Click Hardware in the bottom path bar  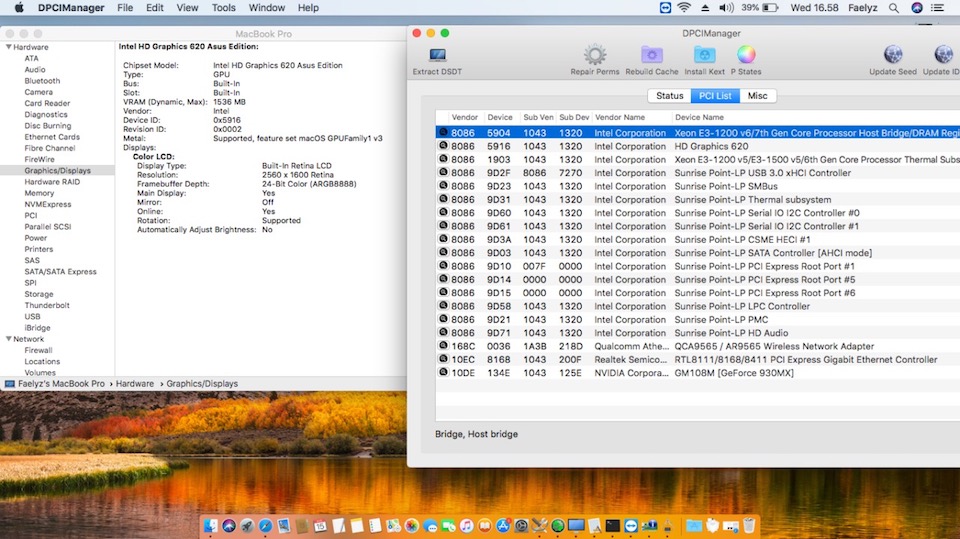click(135, 383)
